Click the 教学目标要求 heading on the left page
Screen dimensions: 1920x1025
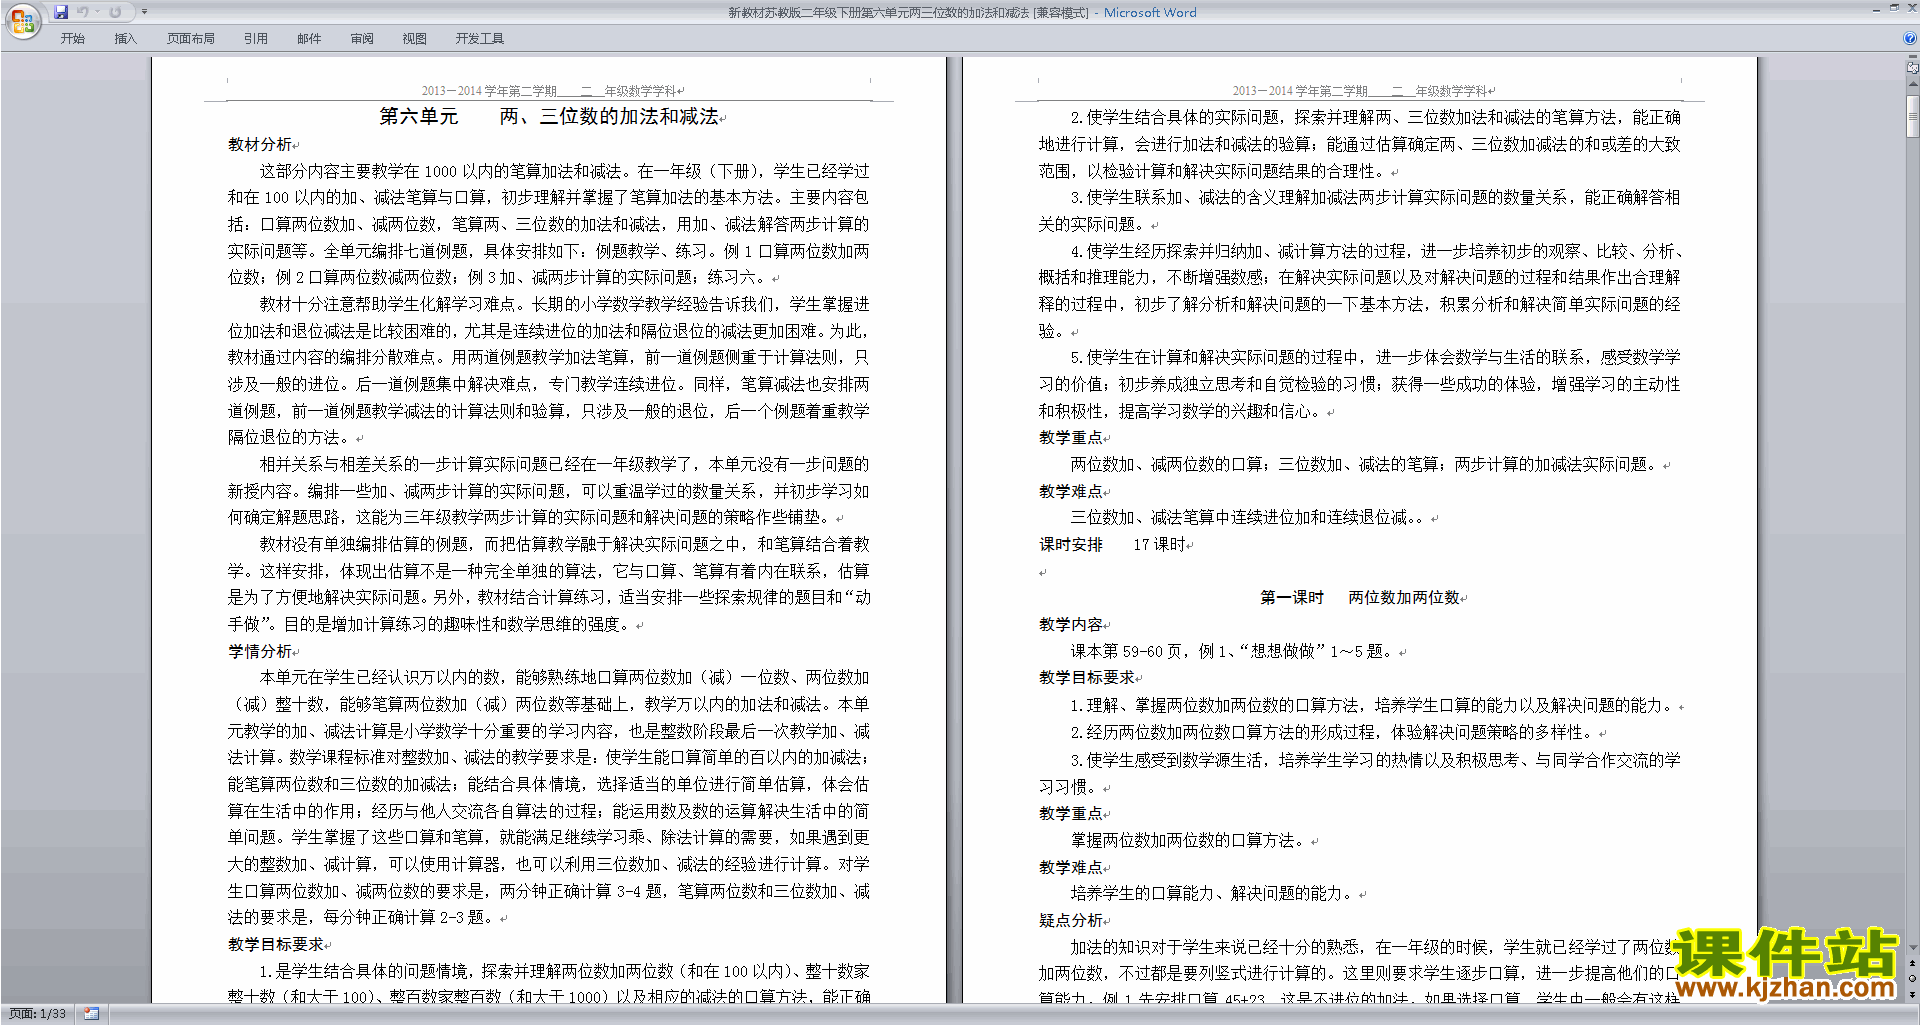[x=276, y=944]
